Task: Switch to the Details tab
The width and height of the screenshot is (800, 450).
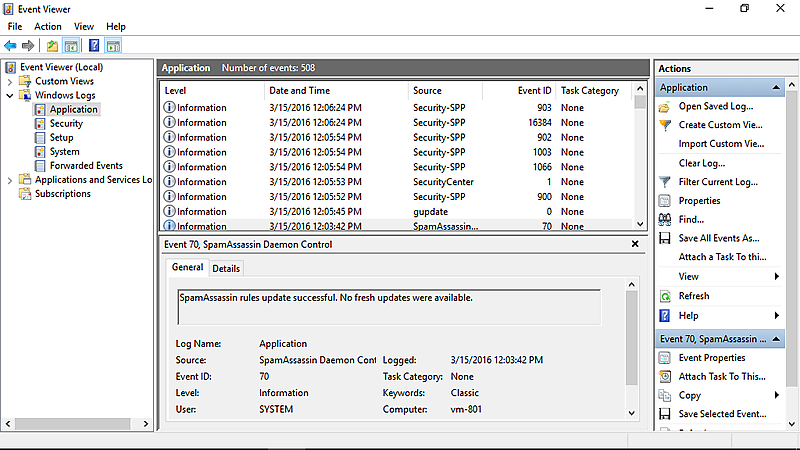Action: pyautogui.click(x=226, y=268)
